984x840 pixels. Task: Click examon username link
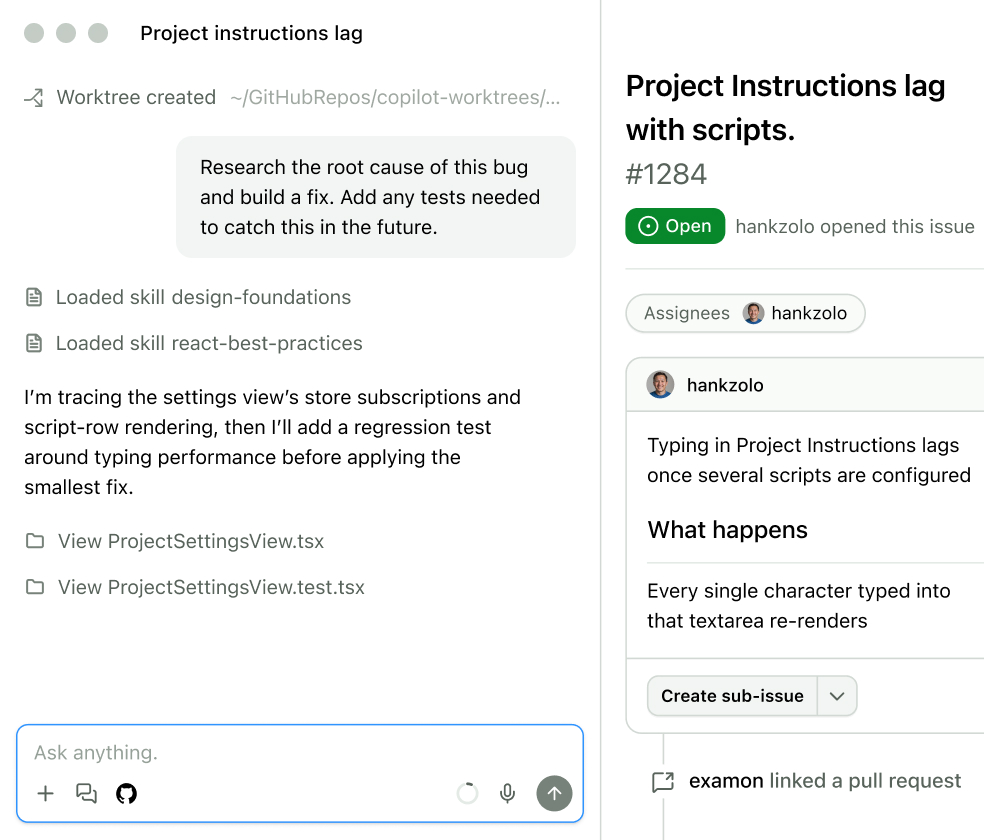[726, 781]
